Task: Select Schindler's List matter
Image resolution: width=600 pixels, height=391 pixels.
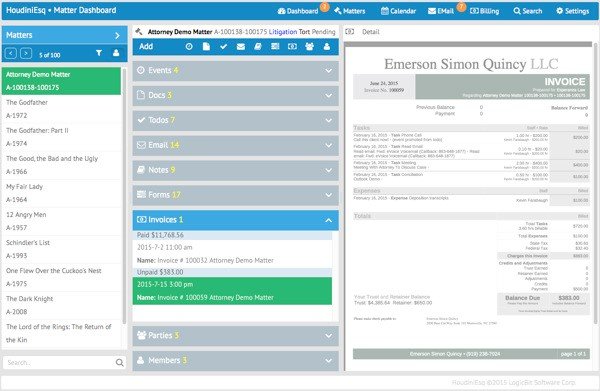Action: coord(61,249)
